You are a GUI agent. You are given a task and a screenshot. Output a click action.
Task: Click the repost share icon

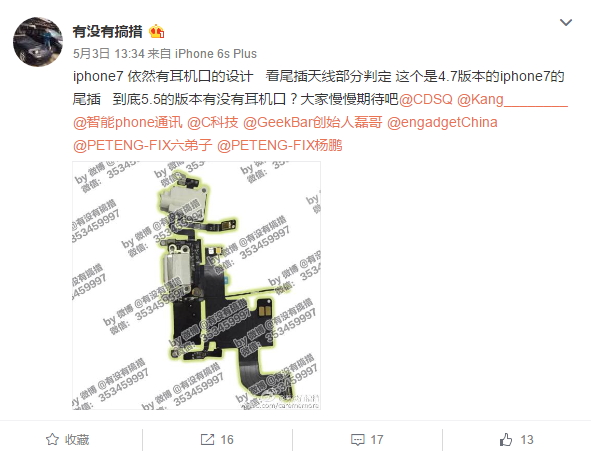pos(207,439)
